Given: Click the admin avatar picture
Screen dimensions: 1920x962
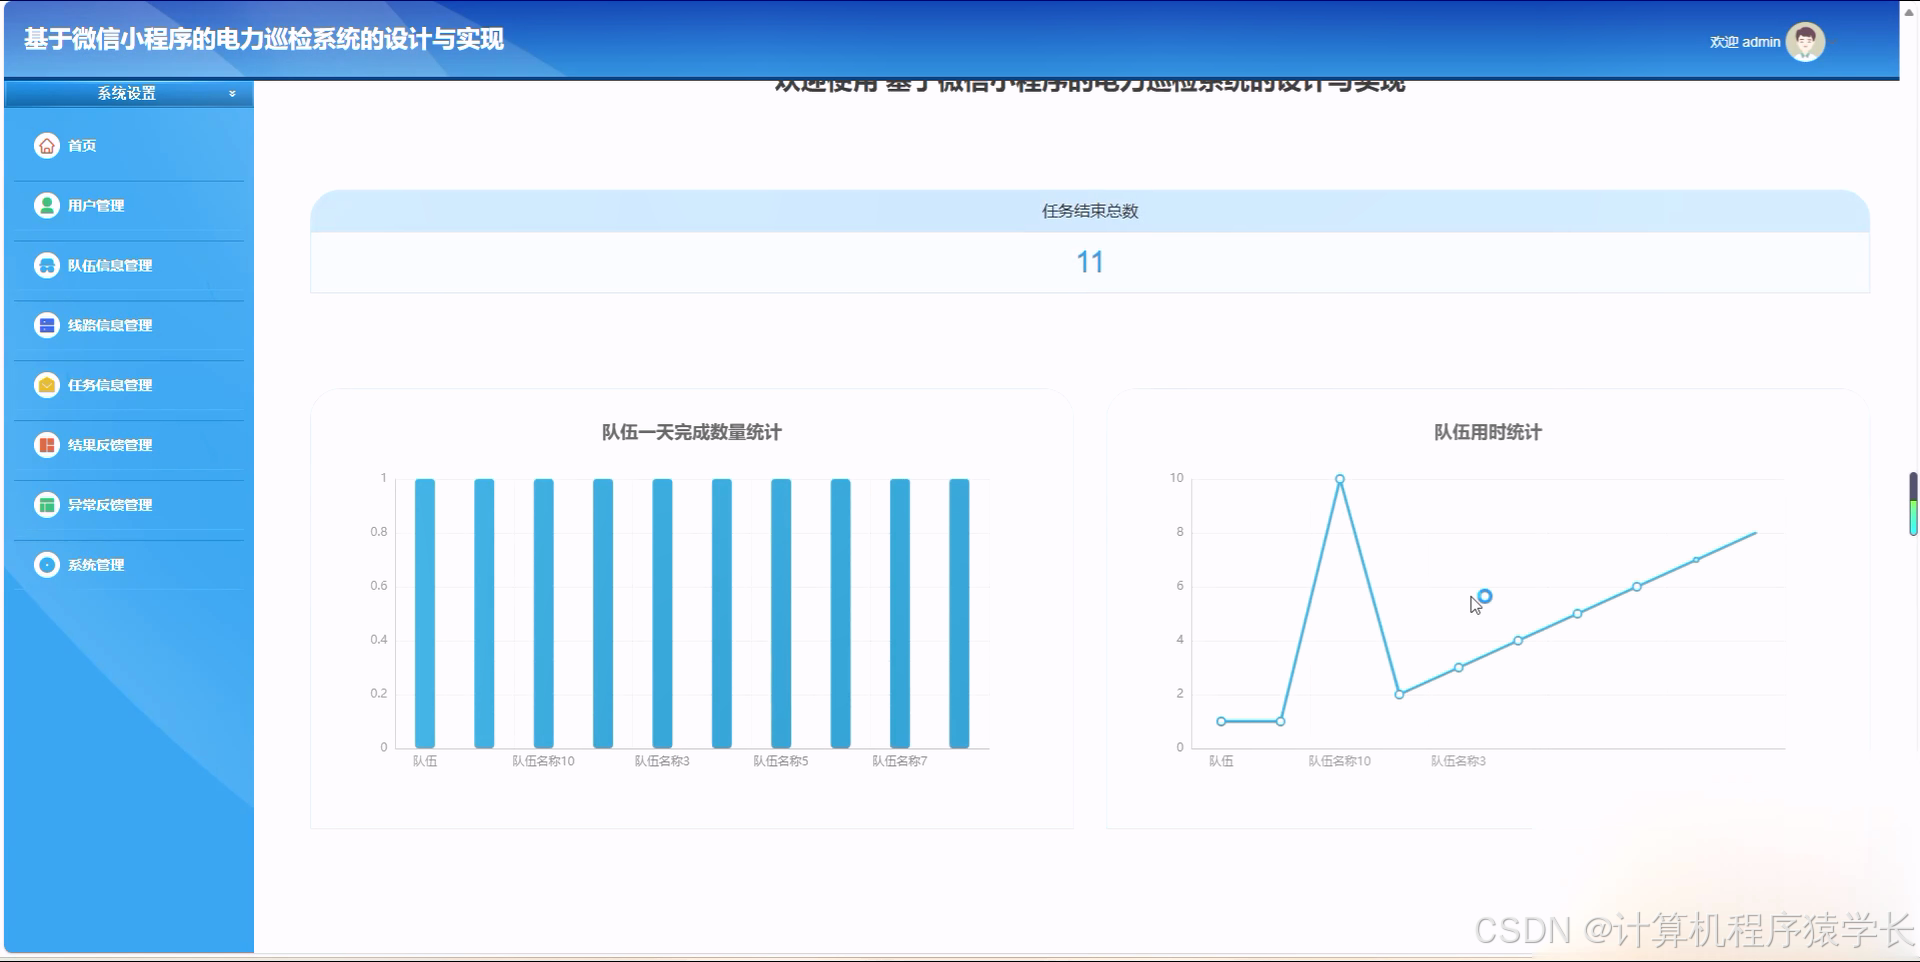Looking at the screenshot, I should pos(1805,42).
